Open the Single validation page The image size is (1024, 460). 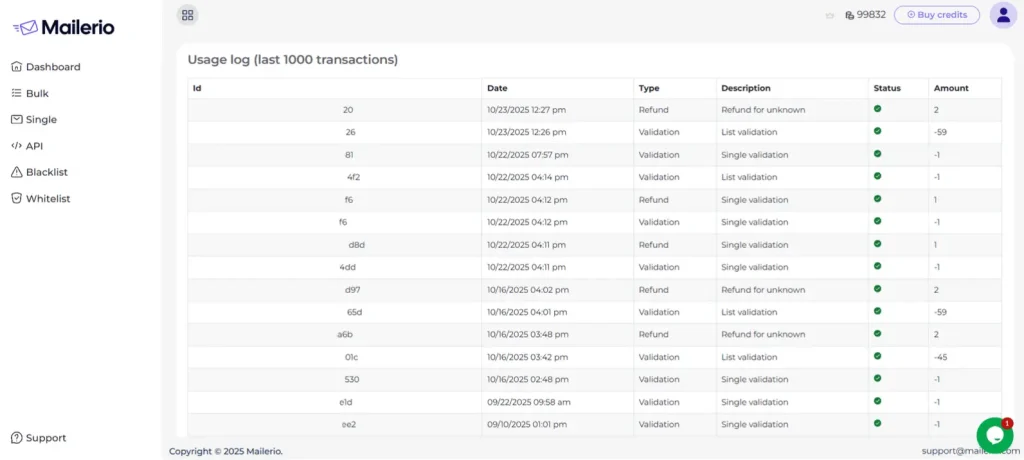point(34,120)
